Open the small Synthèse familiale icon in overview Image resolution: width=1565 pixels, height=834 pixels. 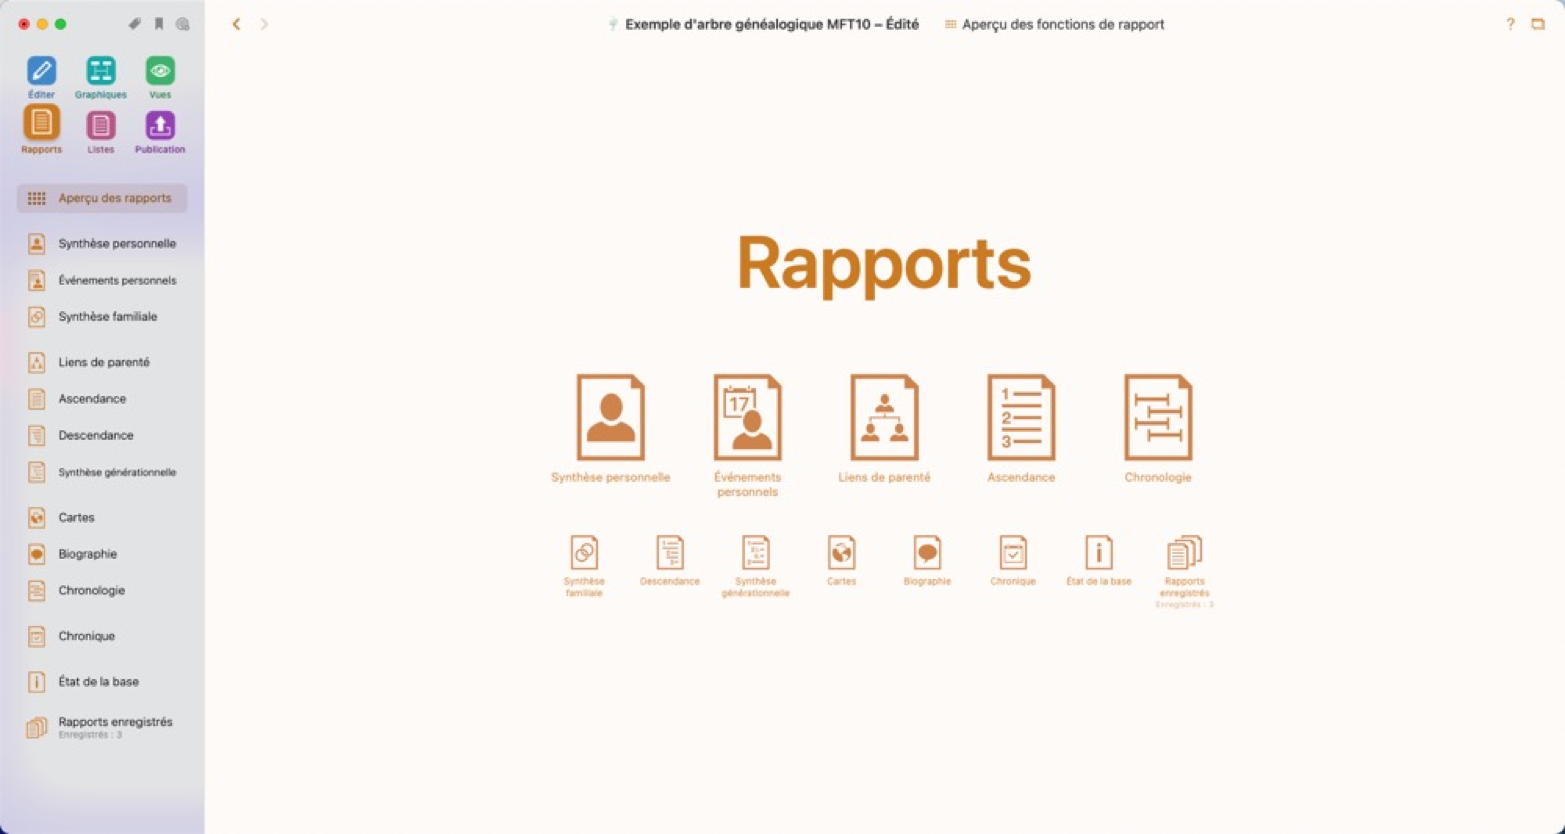pyautogui.click(x=584, y=552)
